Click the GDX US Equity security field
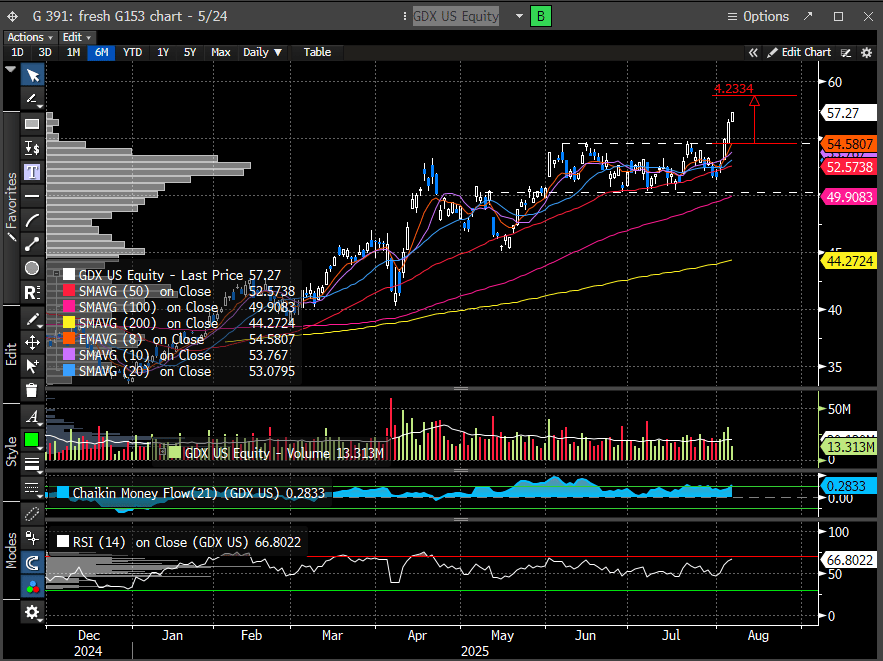This screenshot has width=883, height=661. click(456, 16)
